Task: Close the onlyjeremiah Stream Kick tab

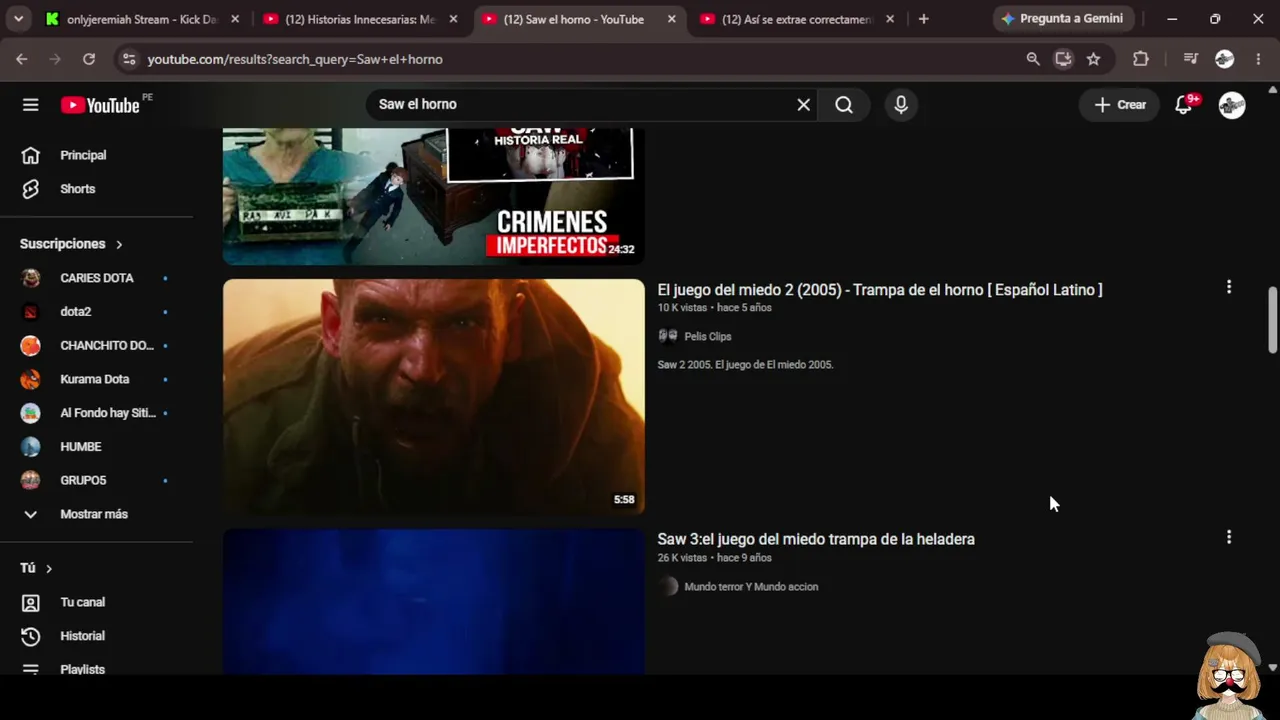Action: click(234, 19)
